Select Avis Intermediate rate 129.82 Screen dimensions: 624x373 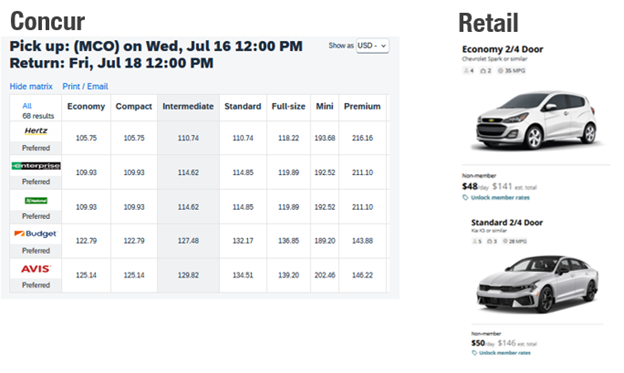188,275
